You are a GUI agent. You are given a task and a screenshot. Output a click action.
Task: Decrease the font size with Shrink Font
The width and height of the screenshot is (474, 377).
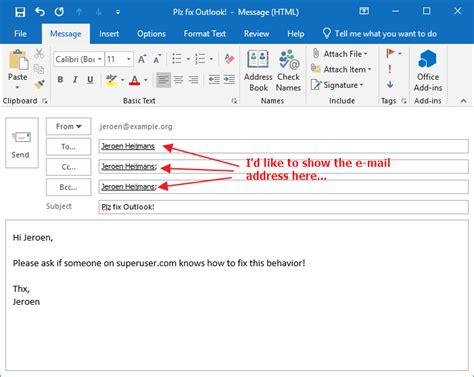coord(157,59)
